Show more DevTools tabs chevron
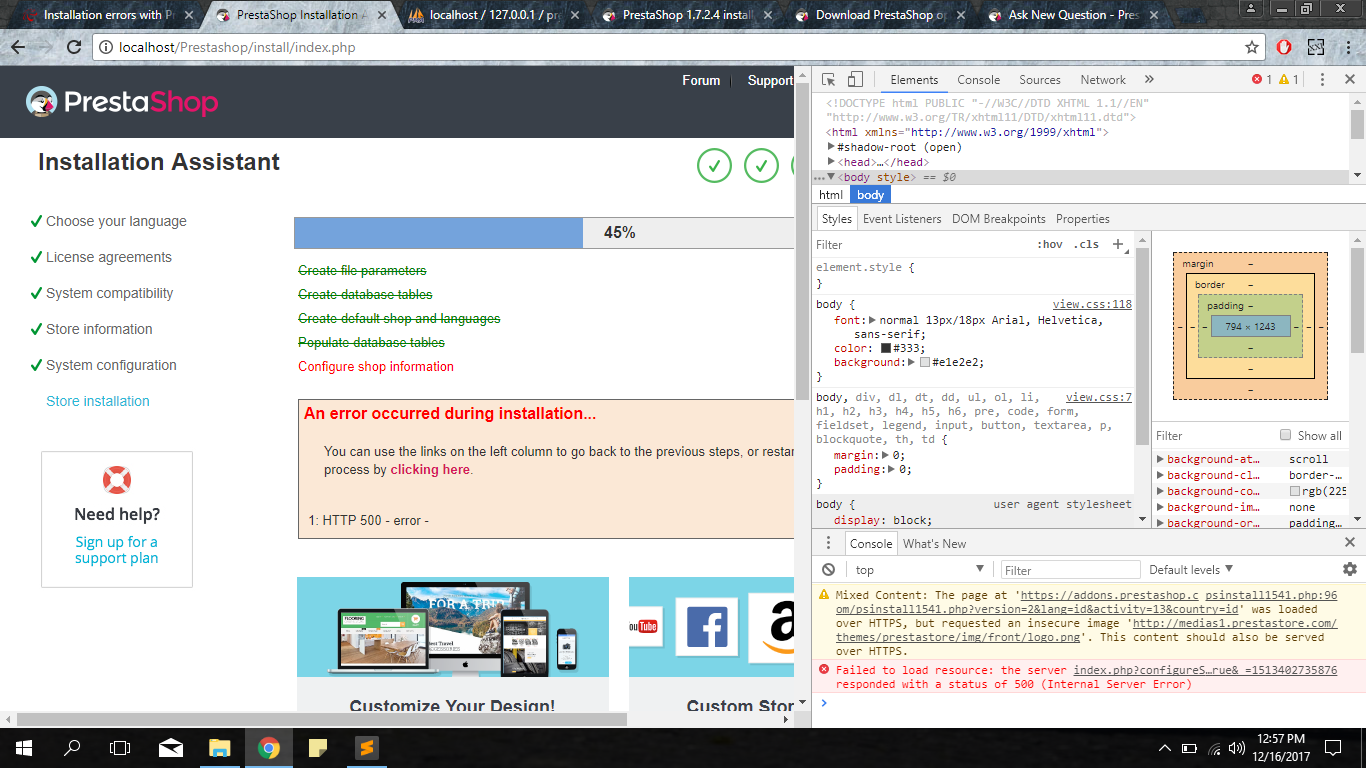 coord(1149,80)
